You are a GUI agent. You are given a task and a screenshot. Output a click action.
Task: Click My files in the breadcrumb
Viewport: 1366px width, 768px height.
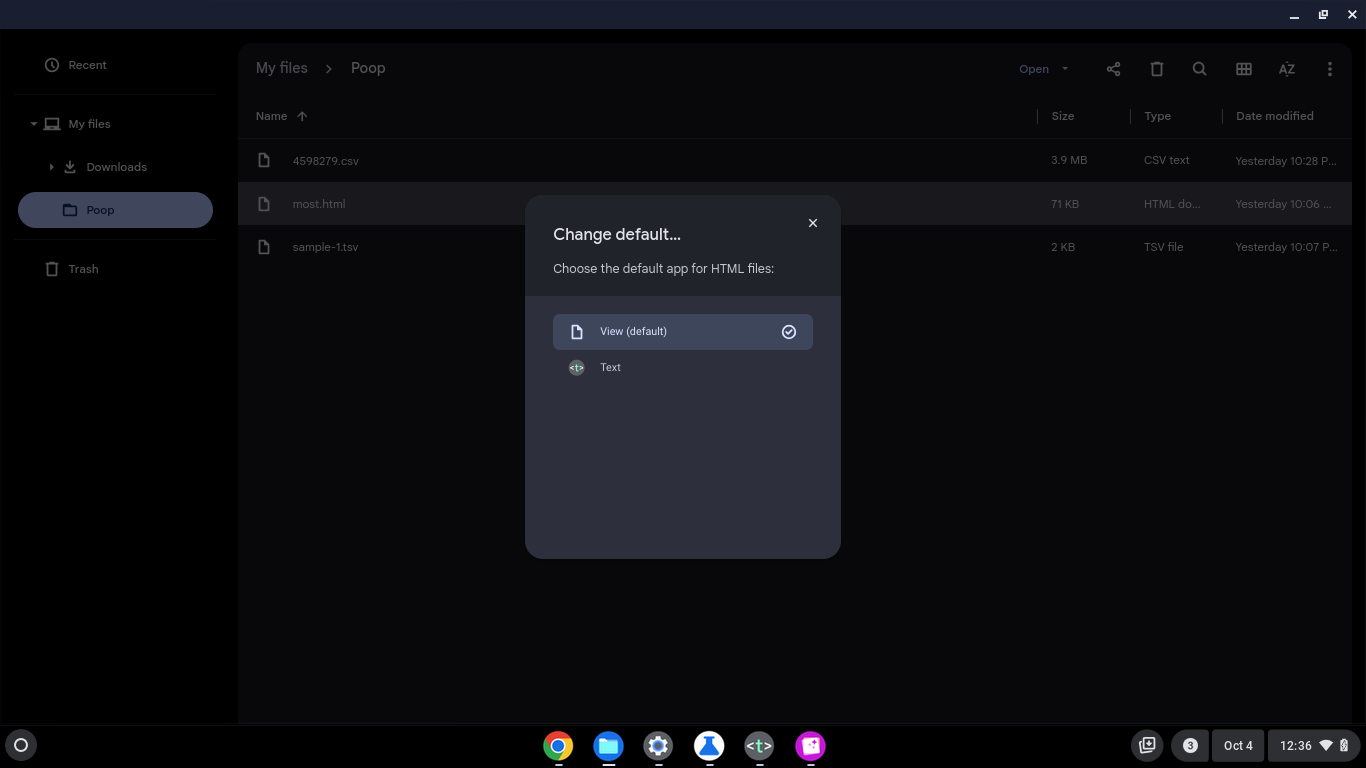pyautogui.click(x=281, y=68)
